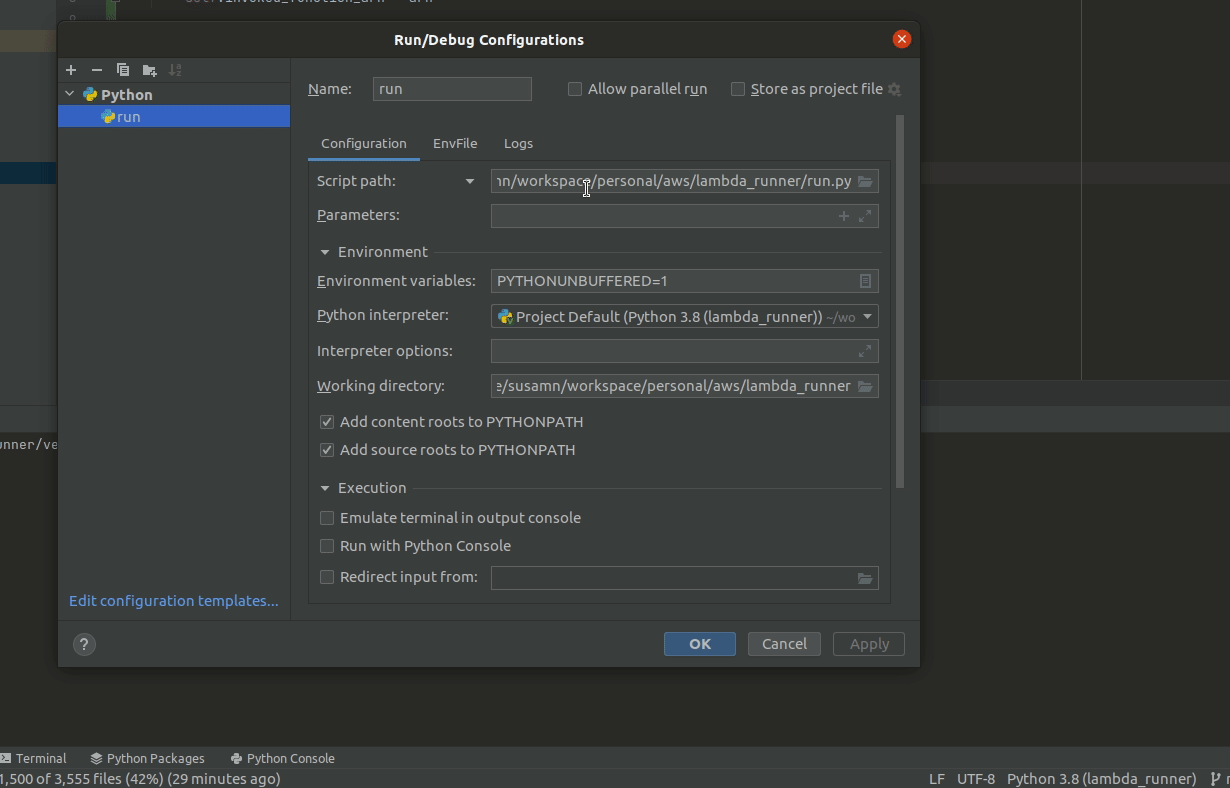This screenshot has height=788, width=1230.
Task: Open the help question mark button
Action: pos(84,644)
